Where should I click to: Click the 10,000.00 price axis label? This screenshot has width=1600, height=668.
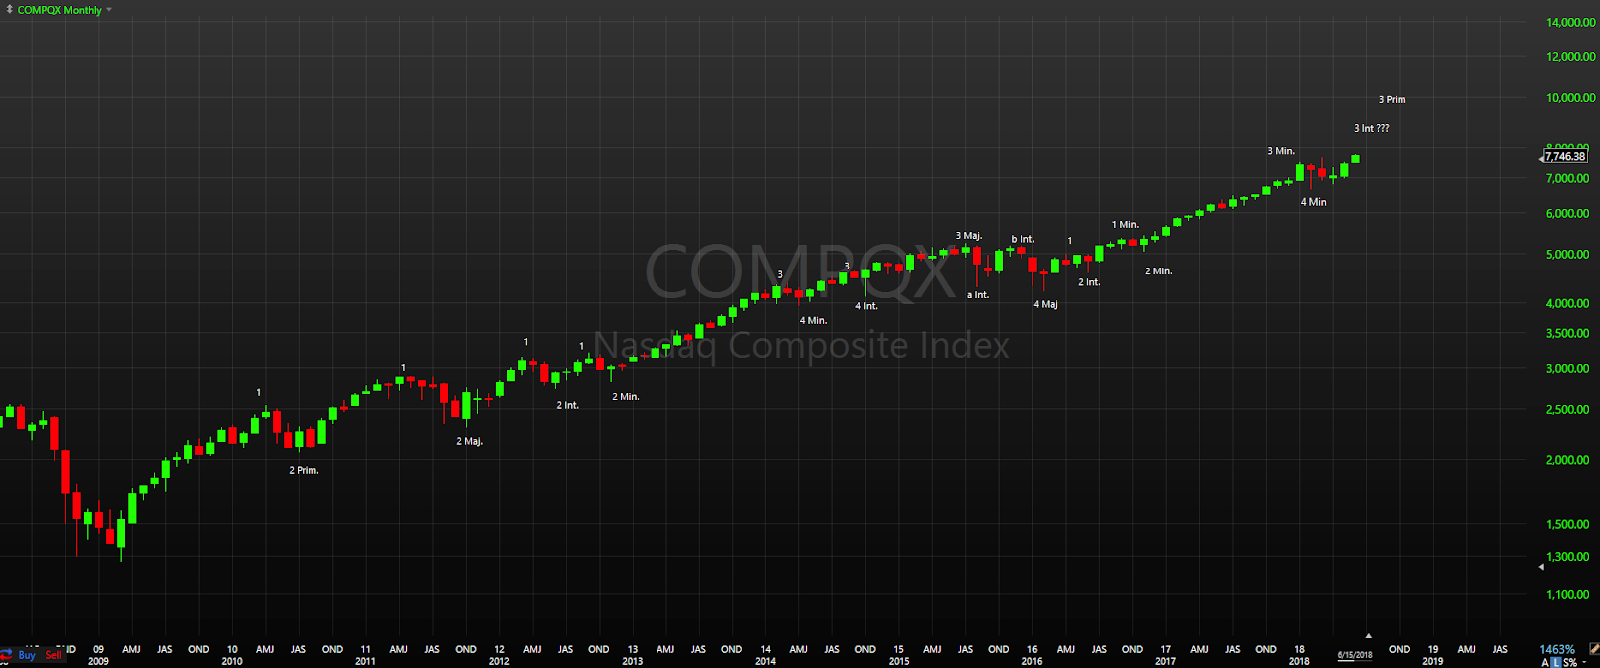tap(1570, 97)
